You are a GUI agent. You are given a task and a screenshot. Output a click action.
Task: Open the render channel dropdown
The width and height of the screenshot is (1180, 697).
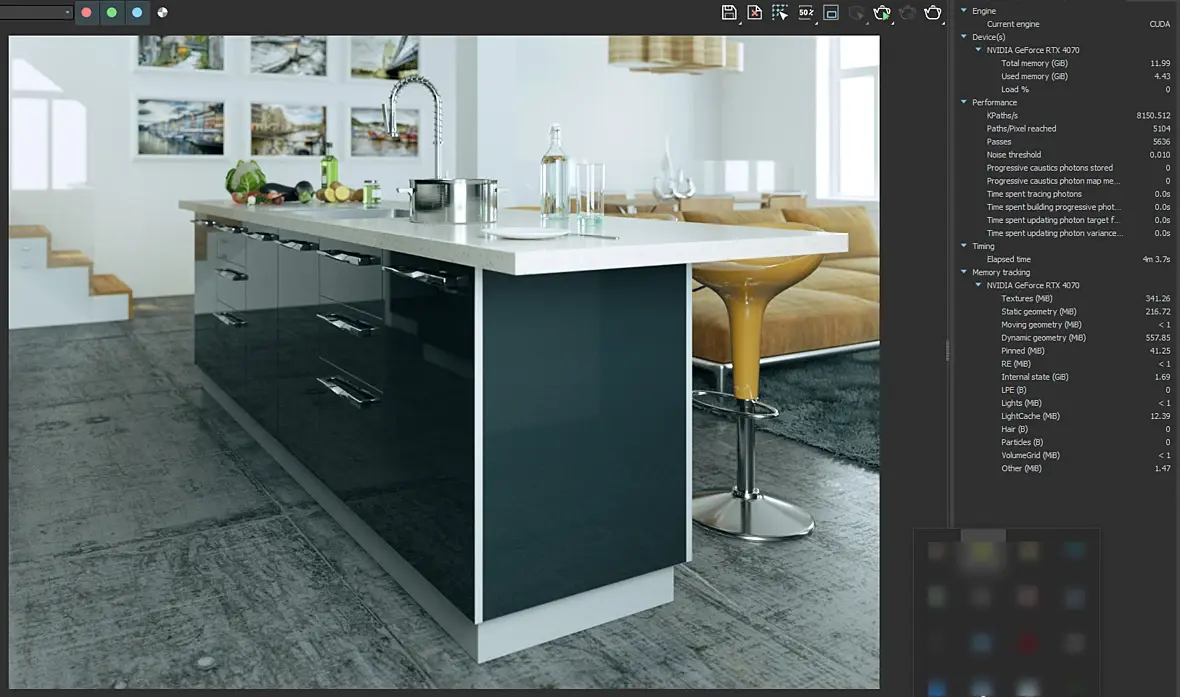[x=36, y=12]
